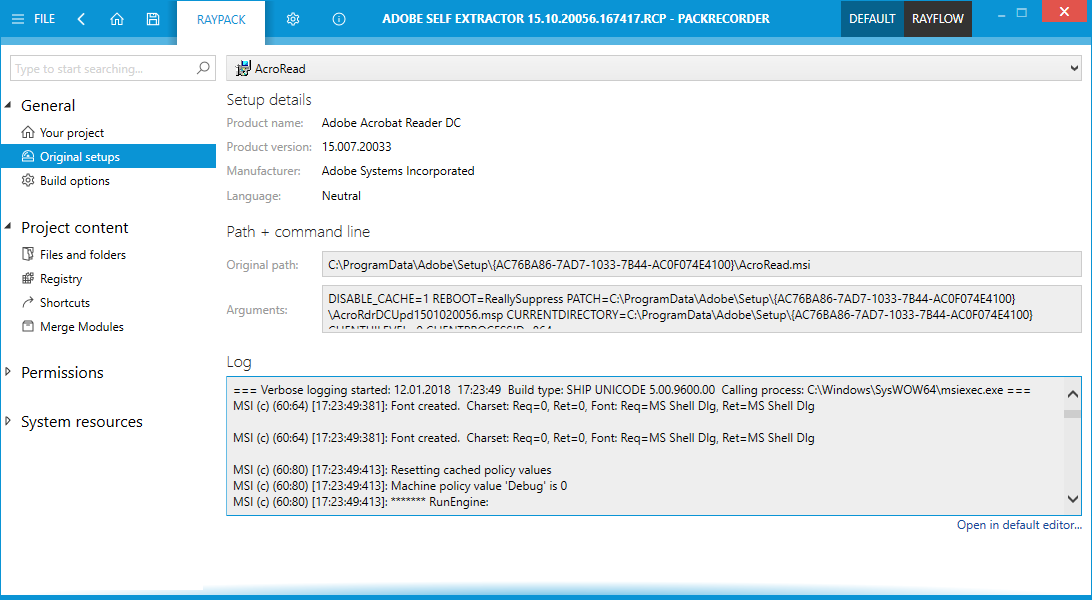Viewport: 1092px width, 600px height.
Task: Switch to the RAYPACK tab
Action: [x=221, y=20]
